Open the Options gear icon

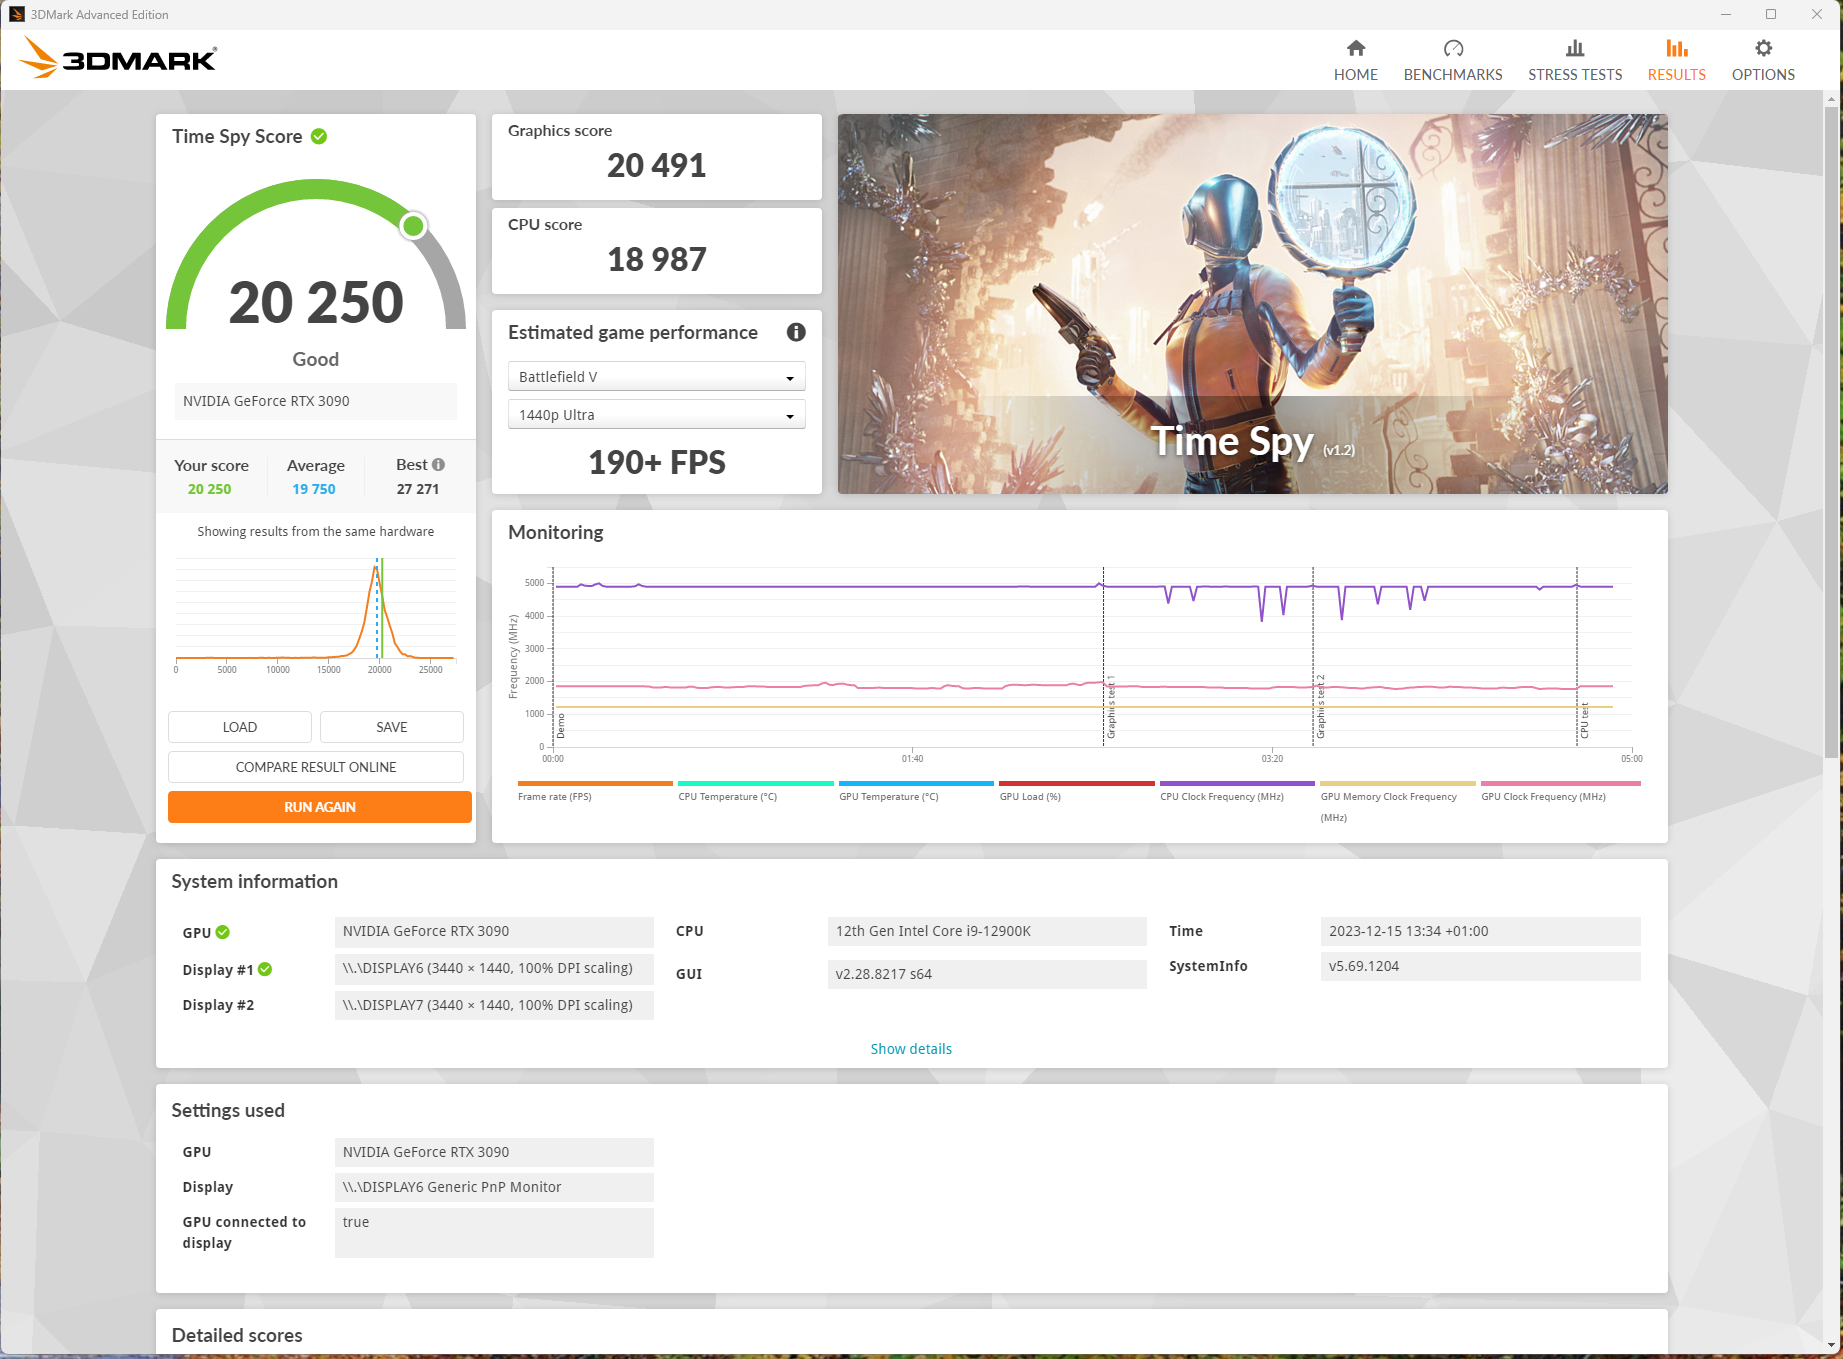[x=1763, y=48]
